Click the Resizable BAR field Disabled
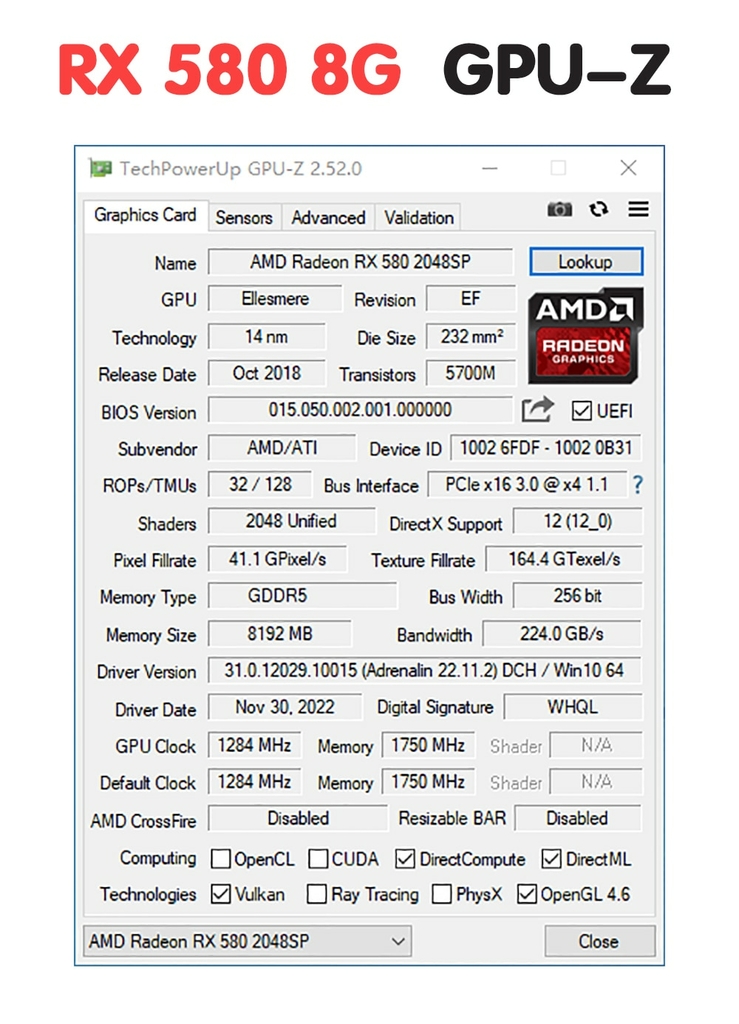This screenshot has height=1024, width=739. pyautogui.click(x=578, y=818)
